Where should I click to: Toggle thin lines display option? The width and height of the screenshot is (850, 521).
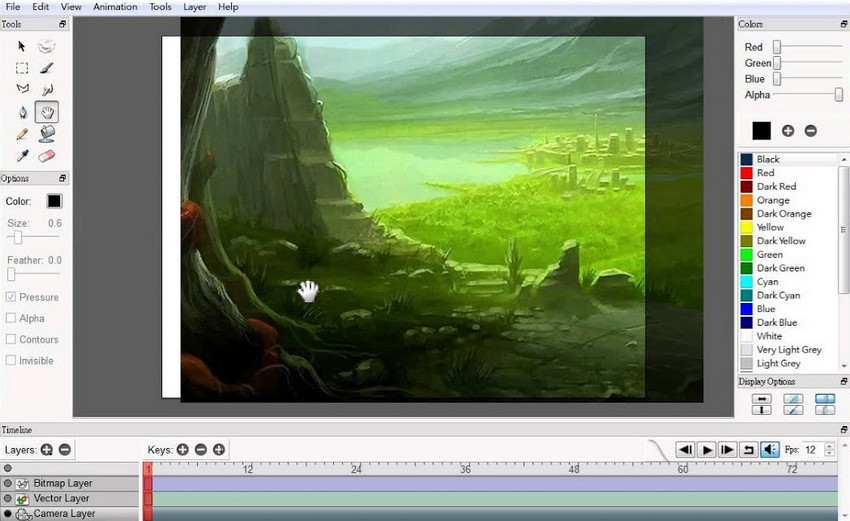[793, 398]
